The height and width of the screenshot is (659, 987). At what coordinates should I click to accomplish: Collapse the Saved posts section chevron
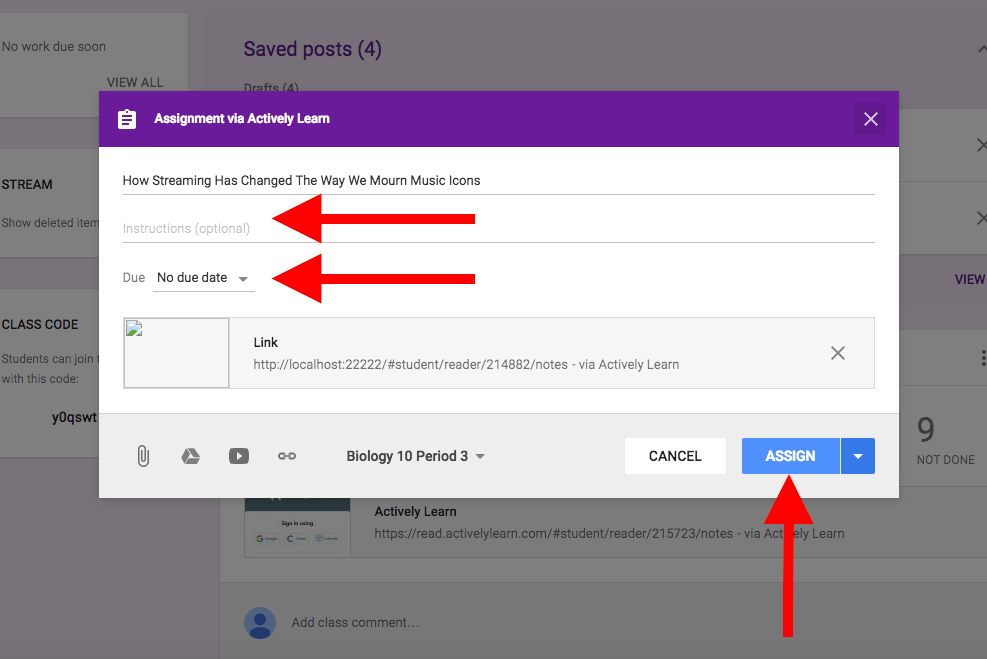(x=982, y=49)
